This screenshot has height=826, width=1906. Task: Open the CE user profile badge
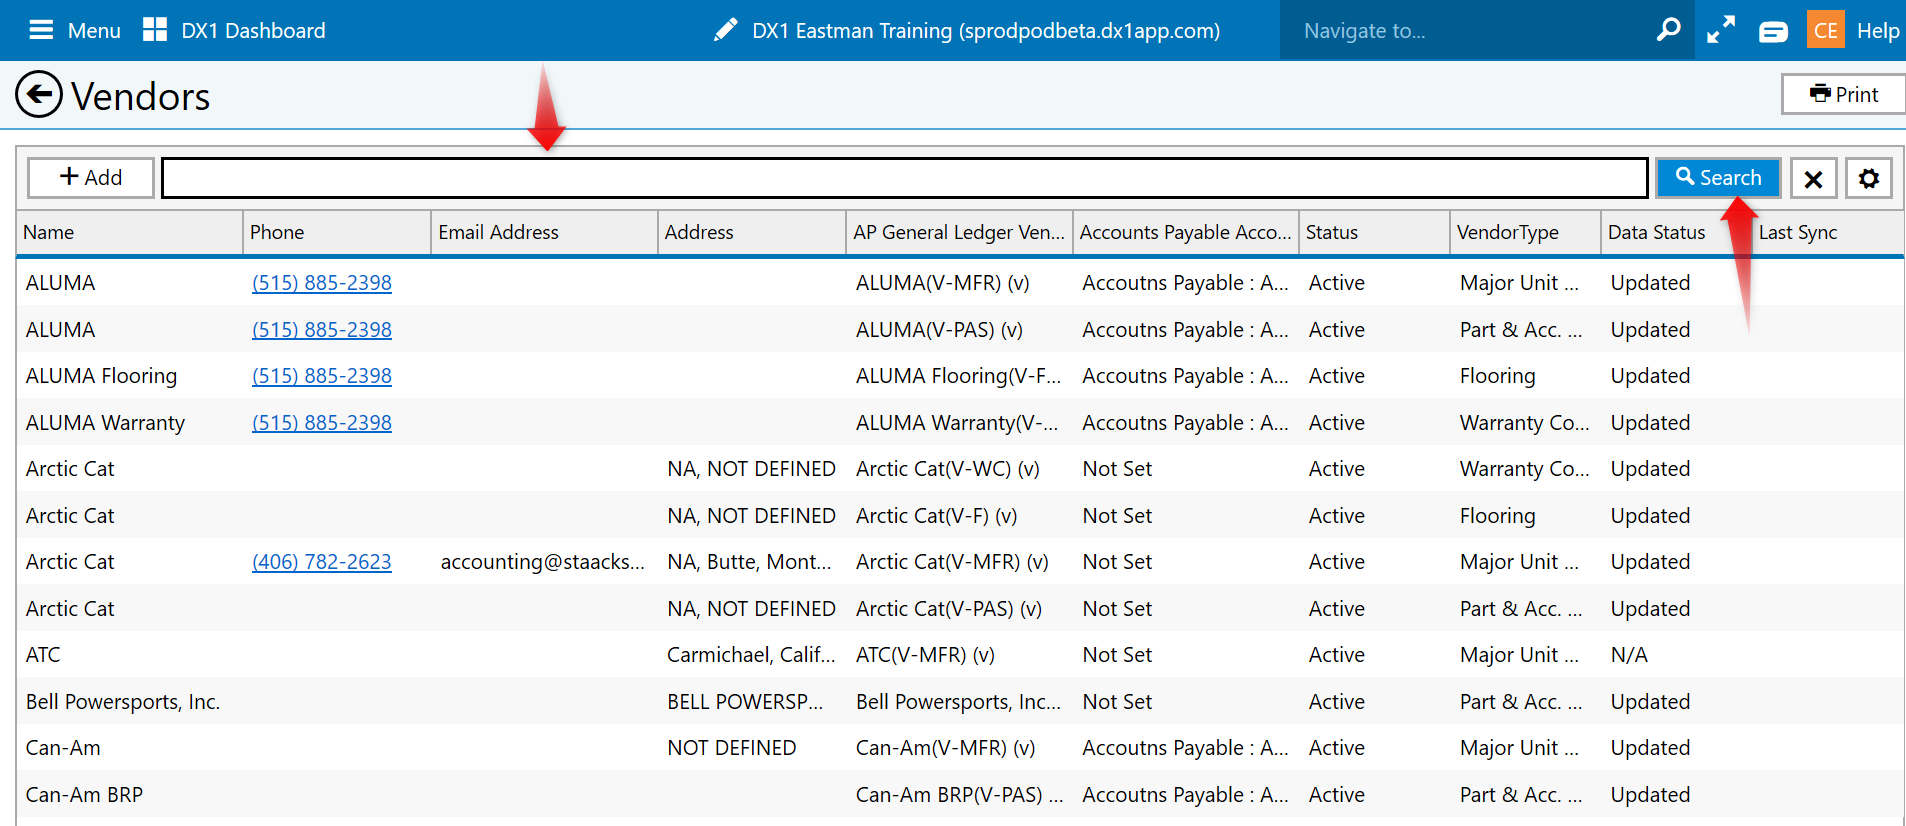tap(1826, 30)
